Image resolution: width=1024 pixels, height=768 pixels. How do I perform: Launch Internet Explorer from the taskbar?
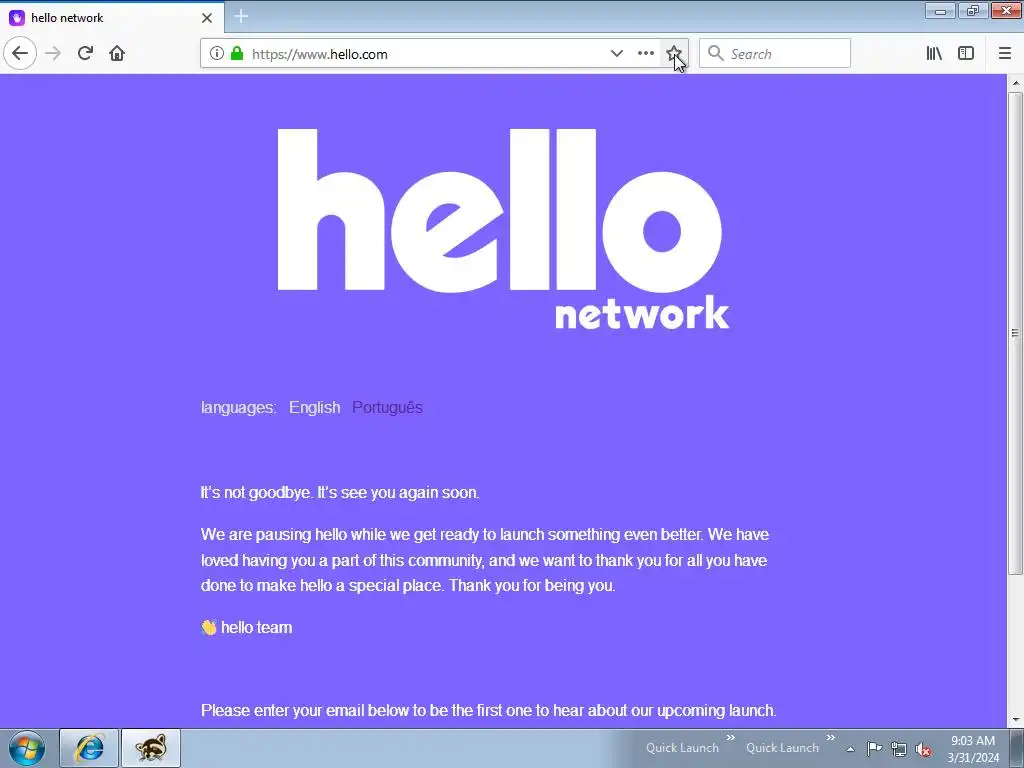(89, 748)
